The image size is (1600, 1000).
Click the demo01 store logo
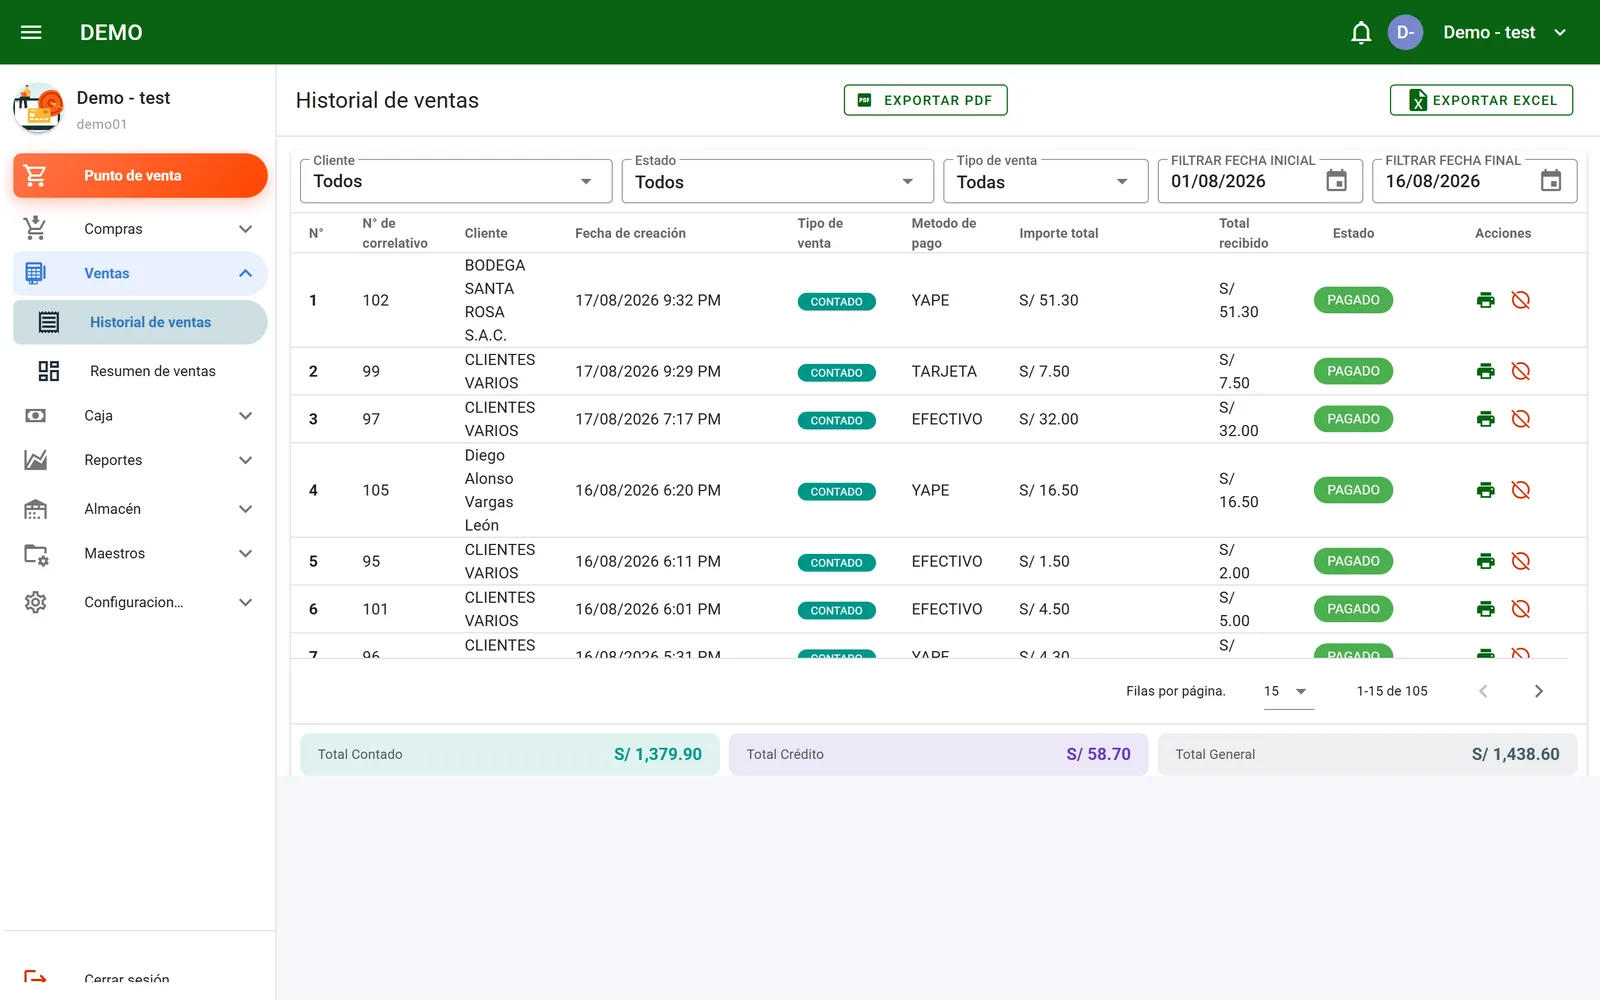(x=39, y=108)
